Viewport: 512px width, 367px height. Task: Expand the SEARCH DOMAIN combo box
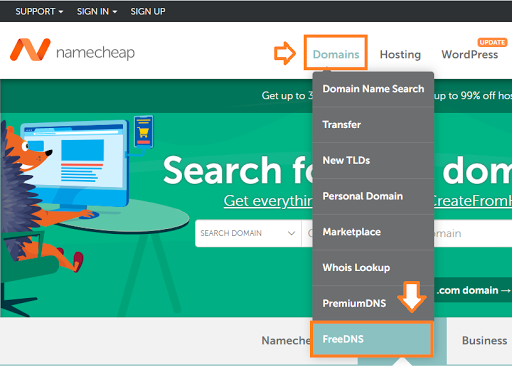click(x=248, y=233)
